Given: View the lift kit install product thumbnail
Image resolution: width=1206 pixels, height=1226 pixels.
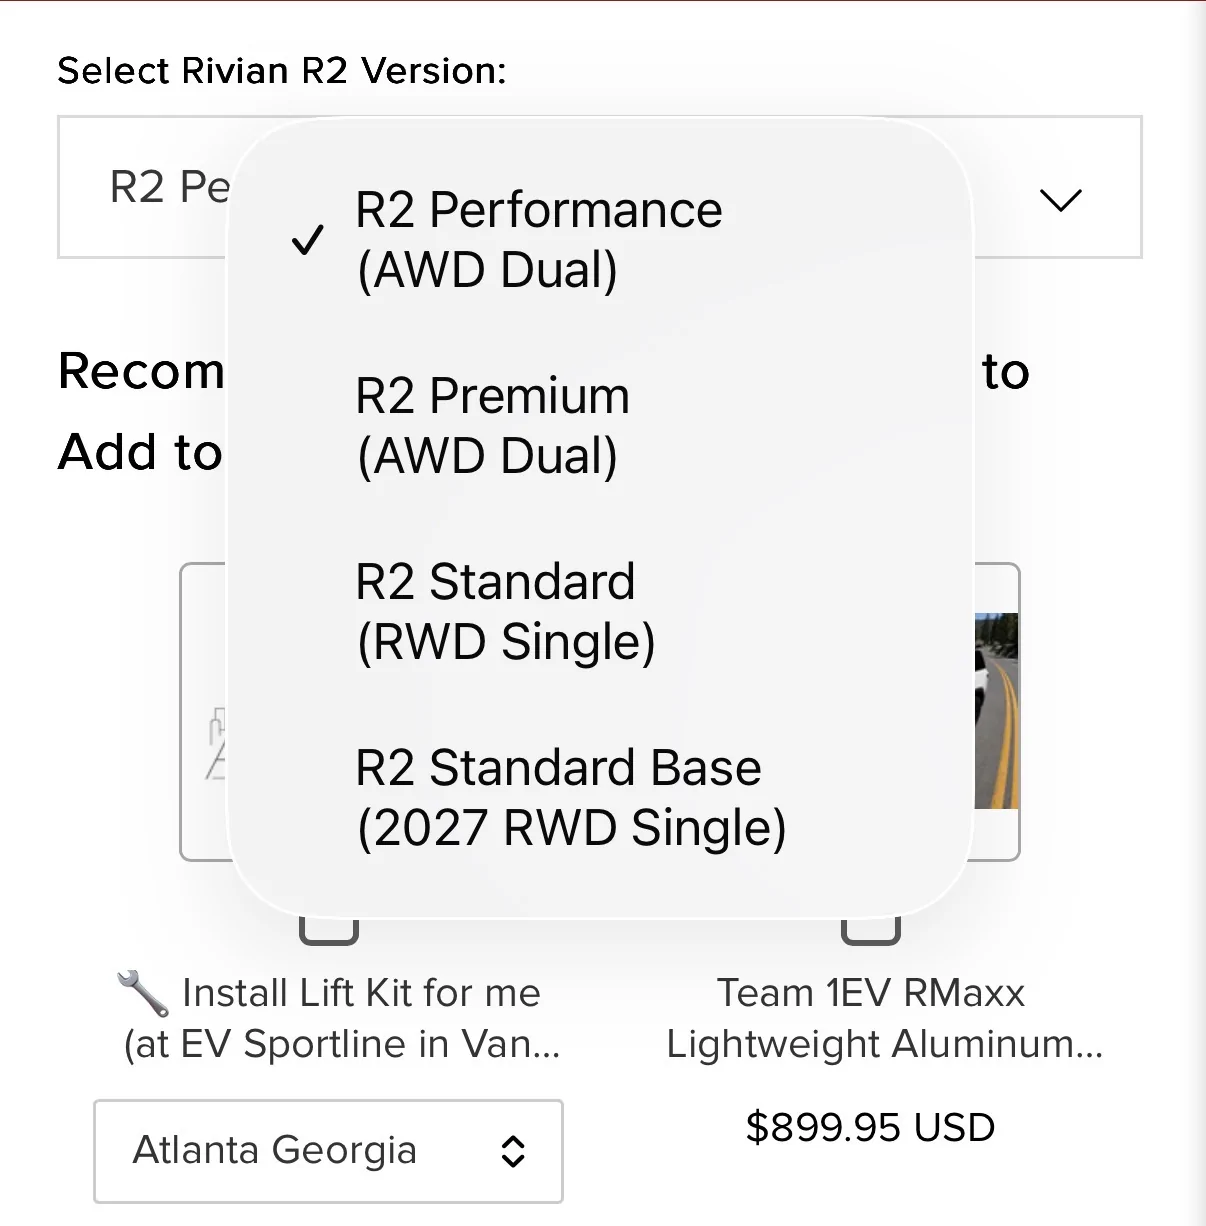Looking at the screenshot, I should (205, 711).
